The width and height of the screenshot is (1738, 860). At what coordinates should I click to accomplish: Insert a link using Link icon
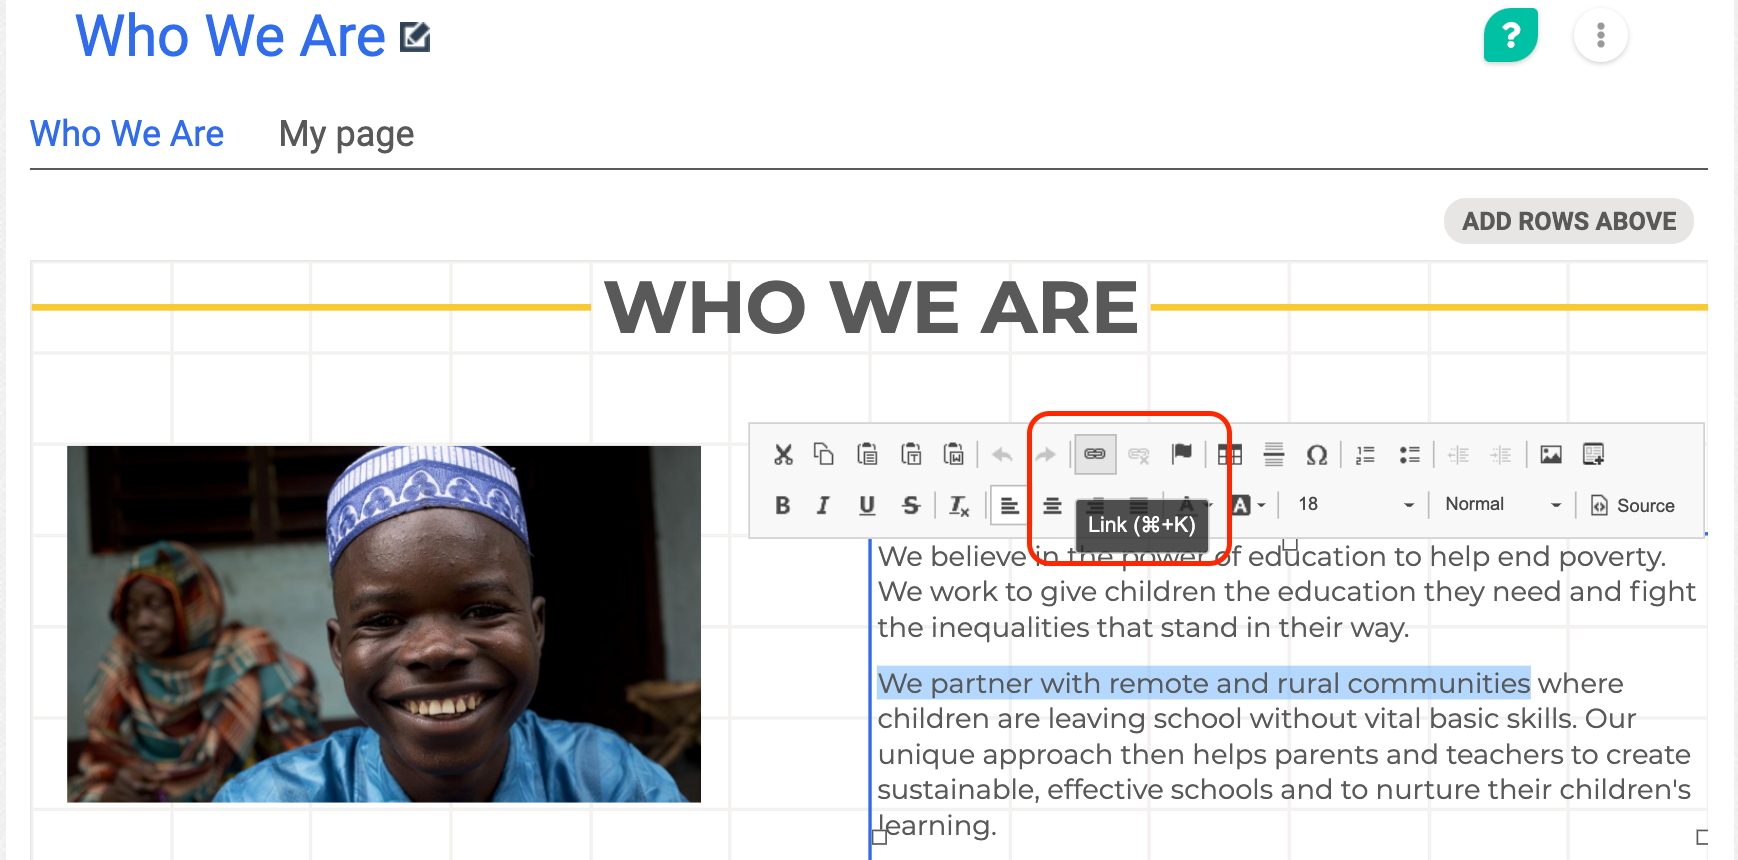coord(1095,454)
